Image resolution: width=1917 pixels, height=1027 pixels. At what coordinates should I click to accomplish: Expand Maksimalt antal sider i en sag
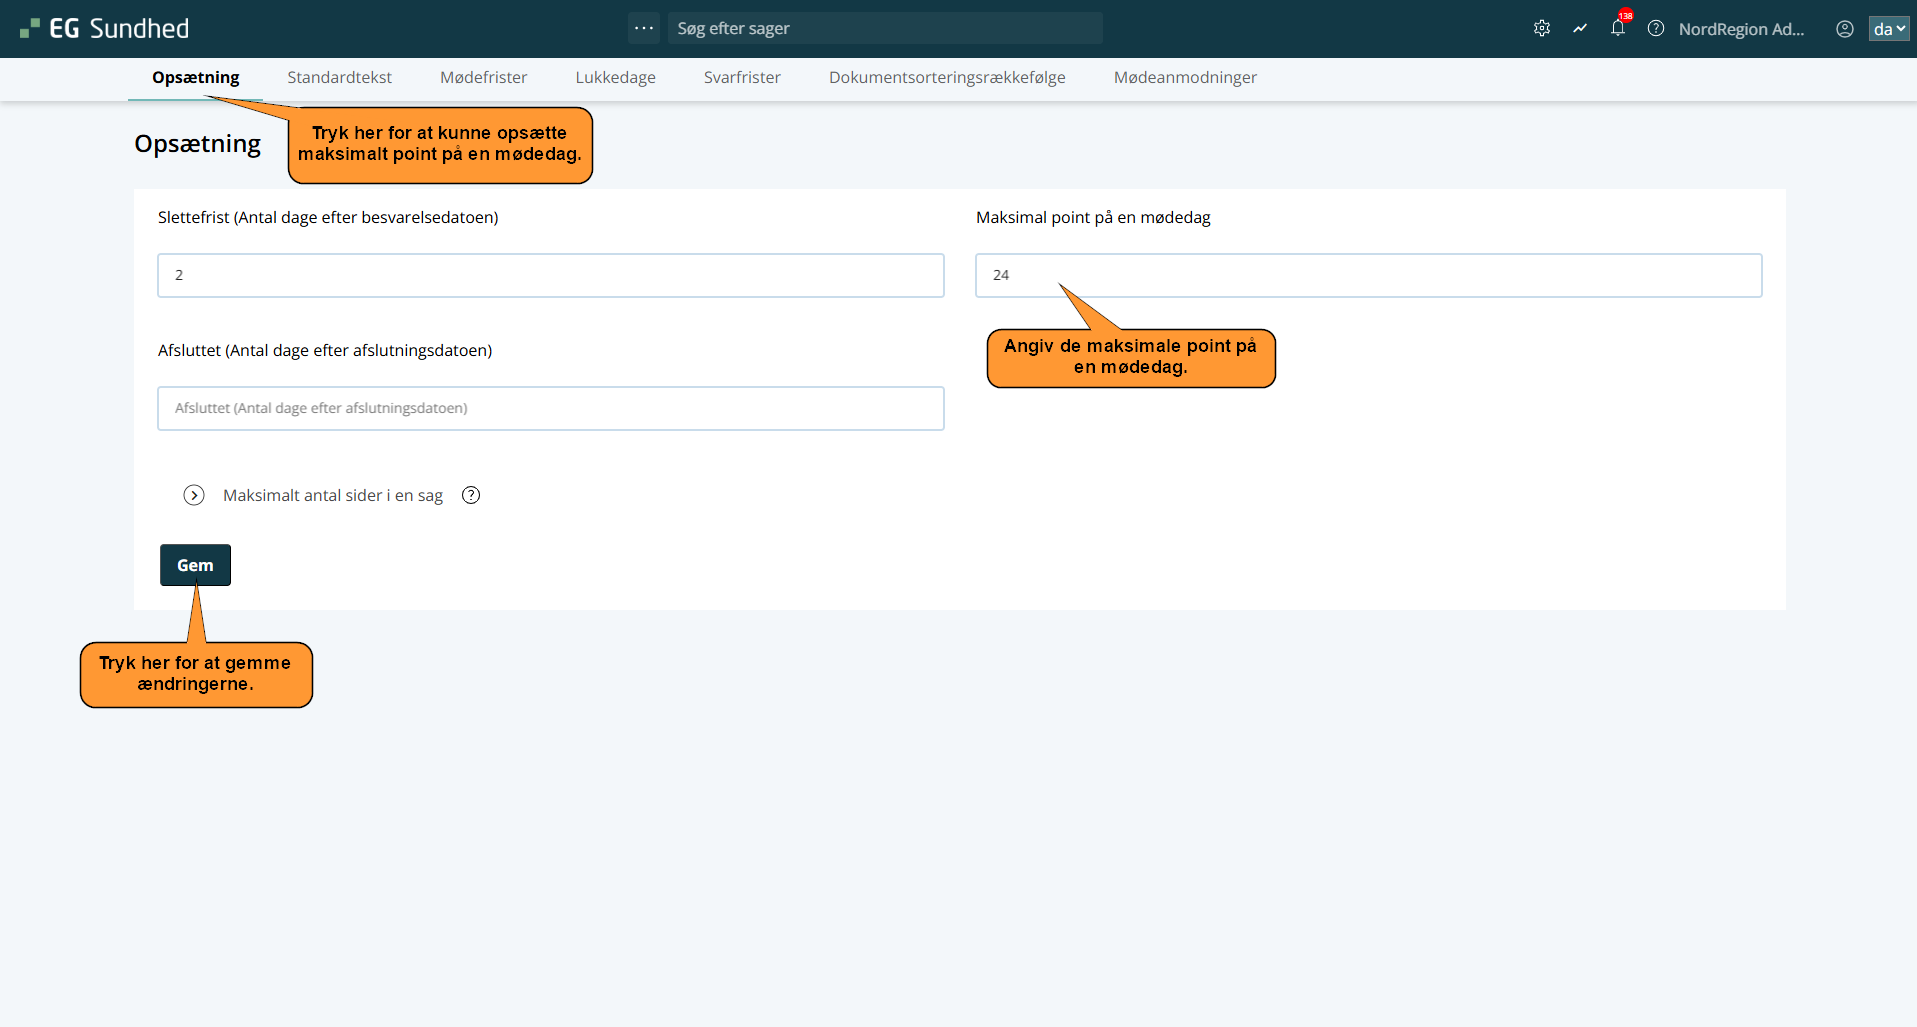click(x=194, y=495)
